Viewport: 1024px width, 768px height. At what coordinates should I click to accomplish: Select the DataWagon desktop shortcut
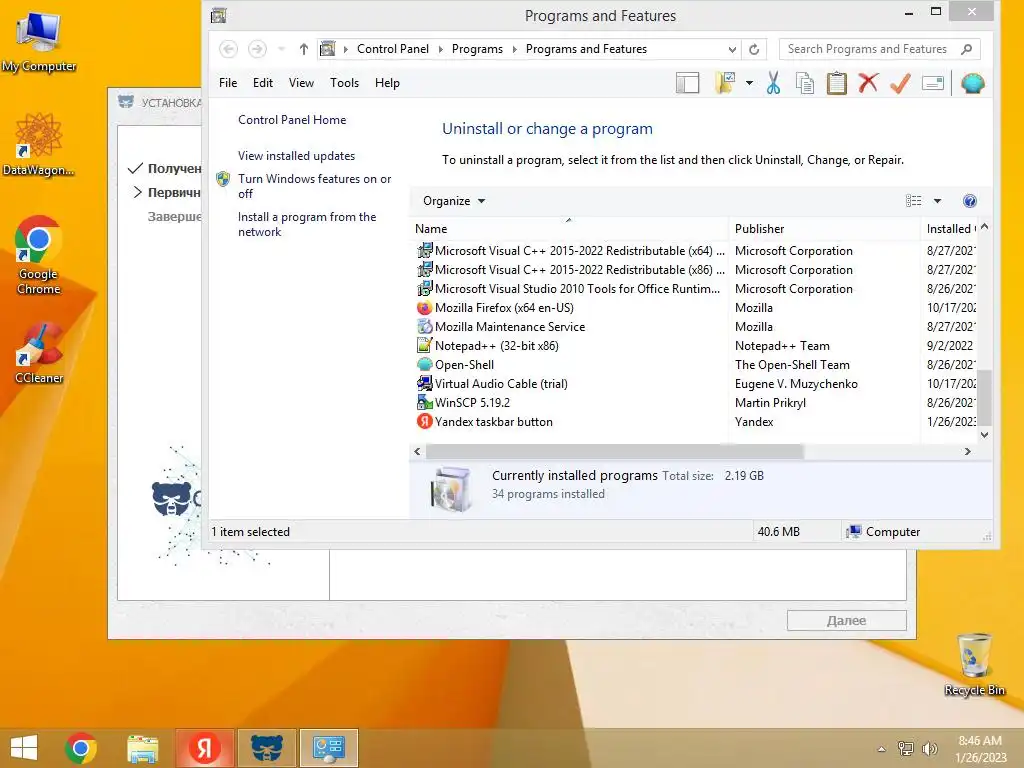pyautogui.click(x=39, y=144)
